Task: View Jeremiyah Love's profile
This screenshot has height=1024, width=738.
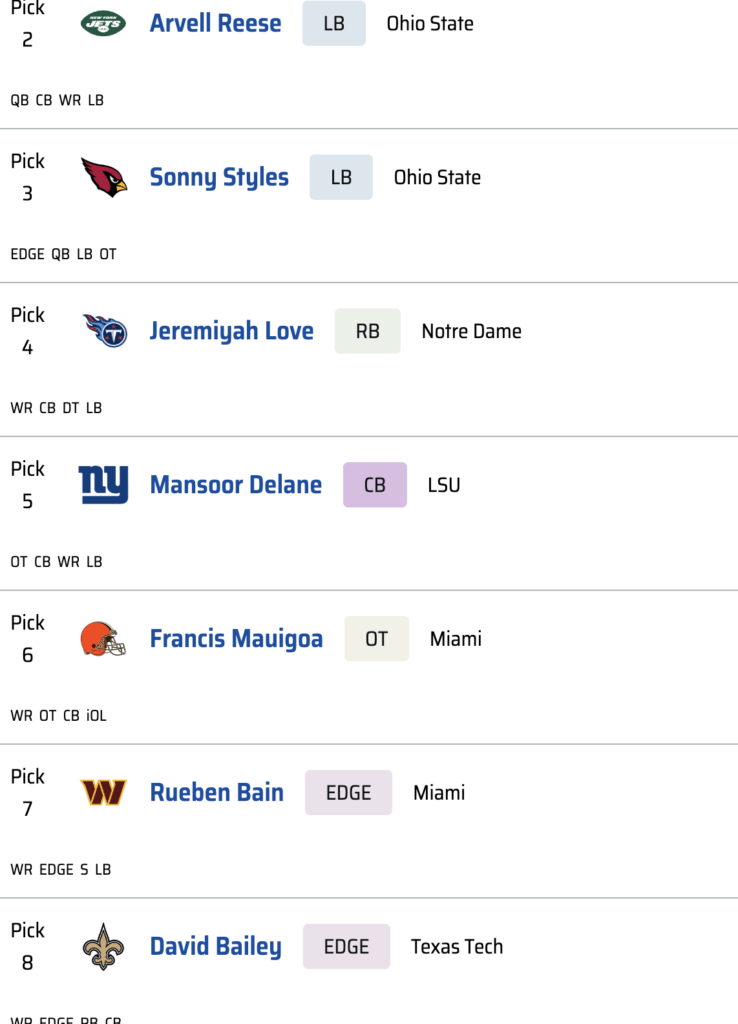Action: [x=231, y=331]
